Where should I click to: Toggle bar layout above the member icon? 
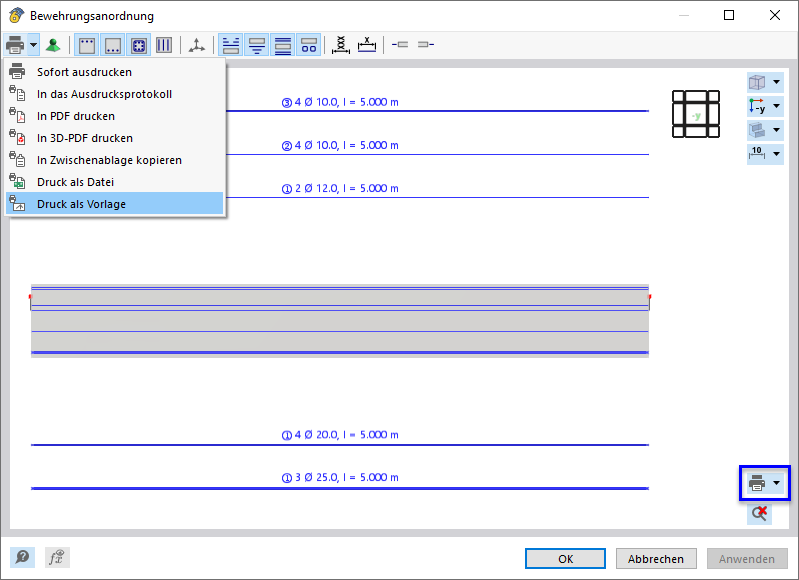pos(231,45)
